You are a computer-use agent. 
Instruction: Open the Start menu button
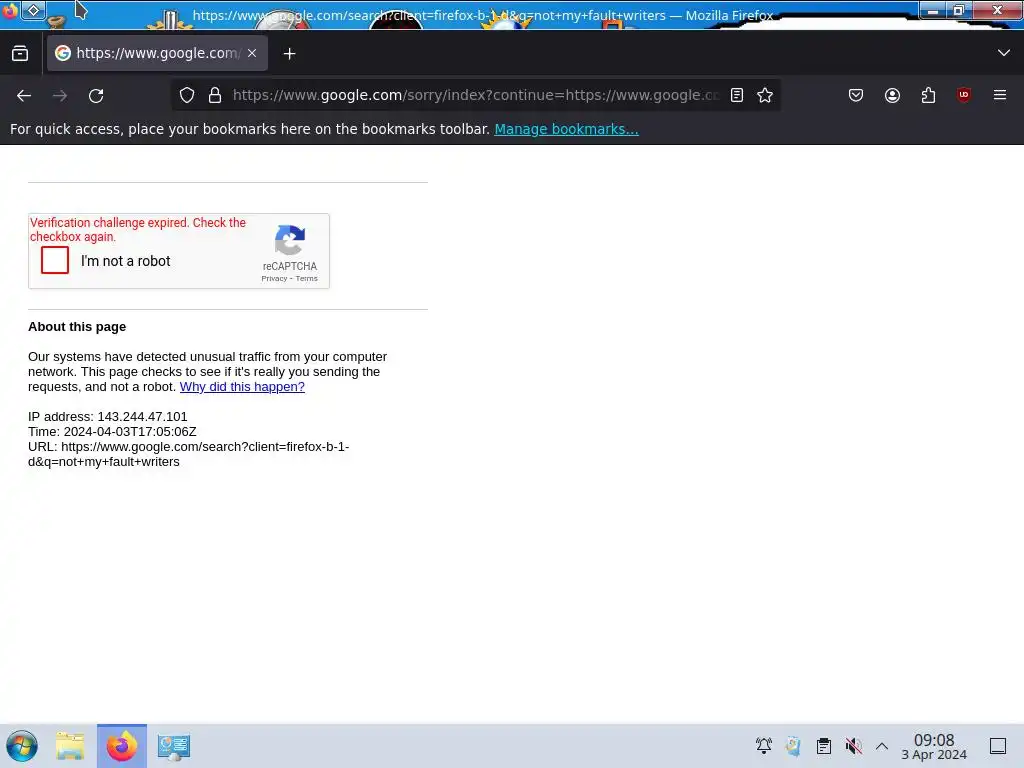[x=22, y=746]
